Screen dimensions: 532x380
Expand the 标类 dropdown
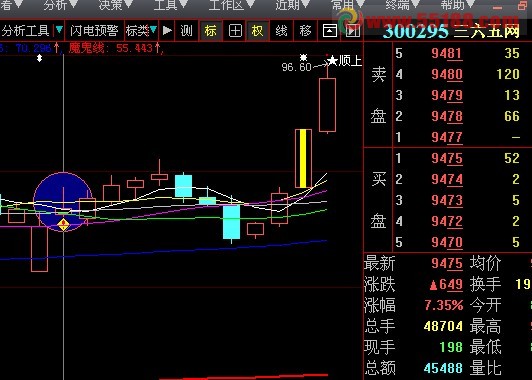153,30
